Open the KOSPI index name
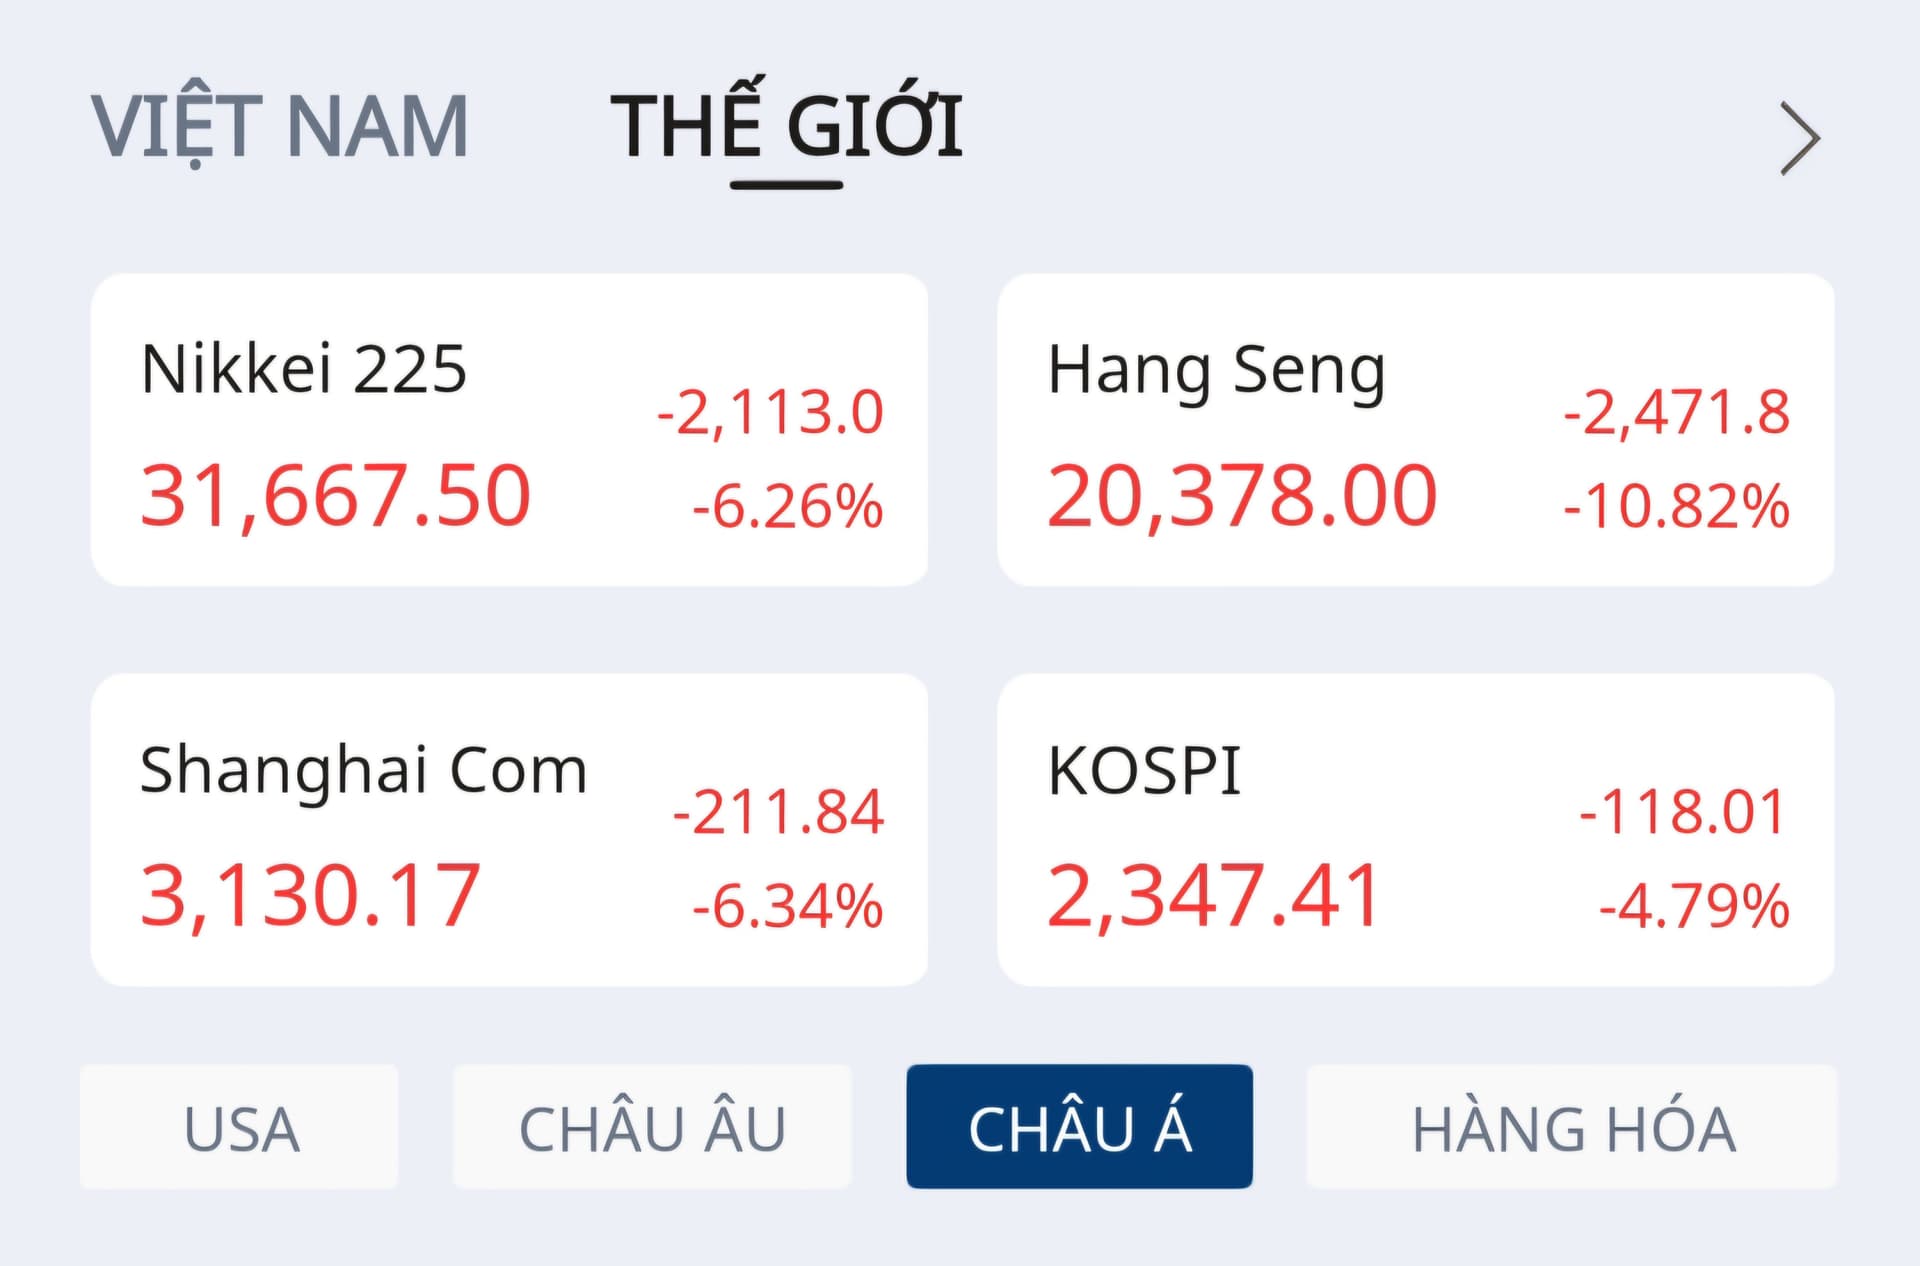Viewport: 1920px width, 1266px height. tap(1144, 770)
